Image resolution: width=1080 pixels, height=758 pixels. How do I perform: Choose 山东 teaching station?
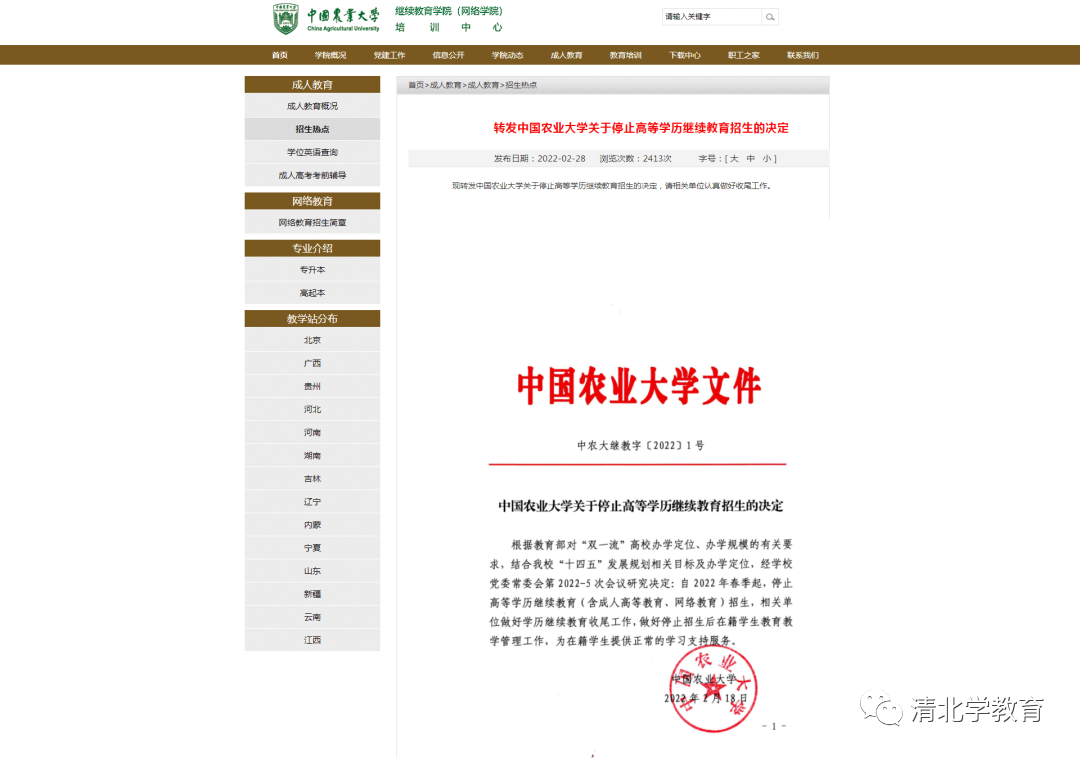tap(312, 571)
